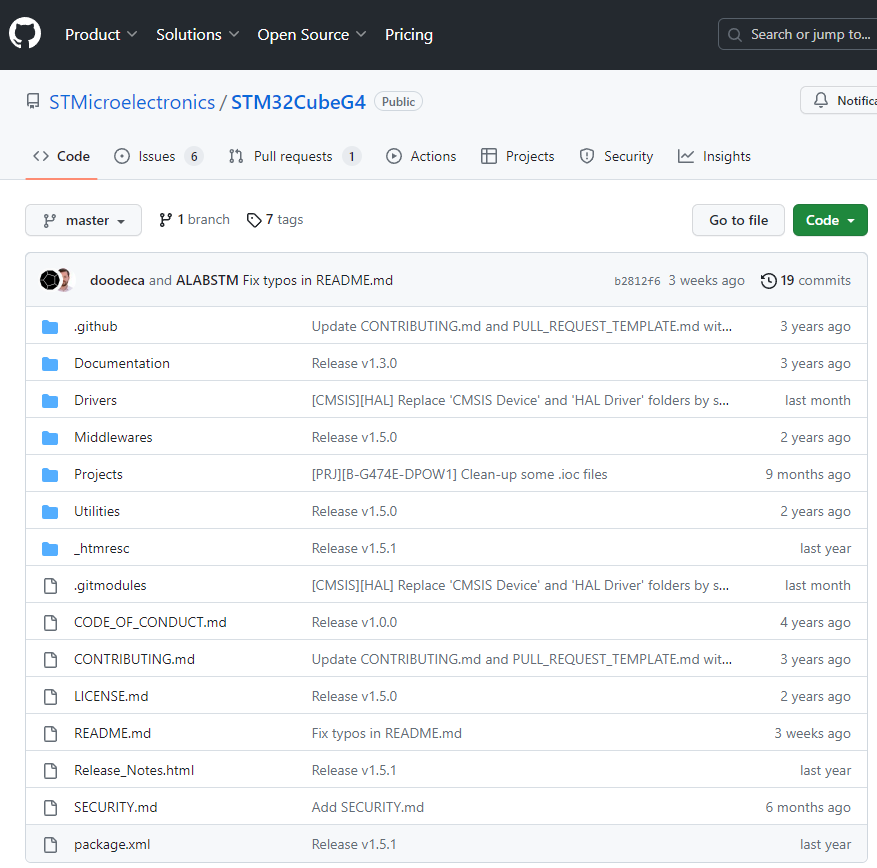Open commit message 'Release v1.3.0'
Image resolution: width=877 pixels, height=868 pixels.
354,364
